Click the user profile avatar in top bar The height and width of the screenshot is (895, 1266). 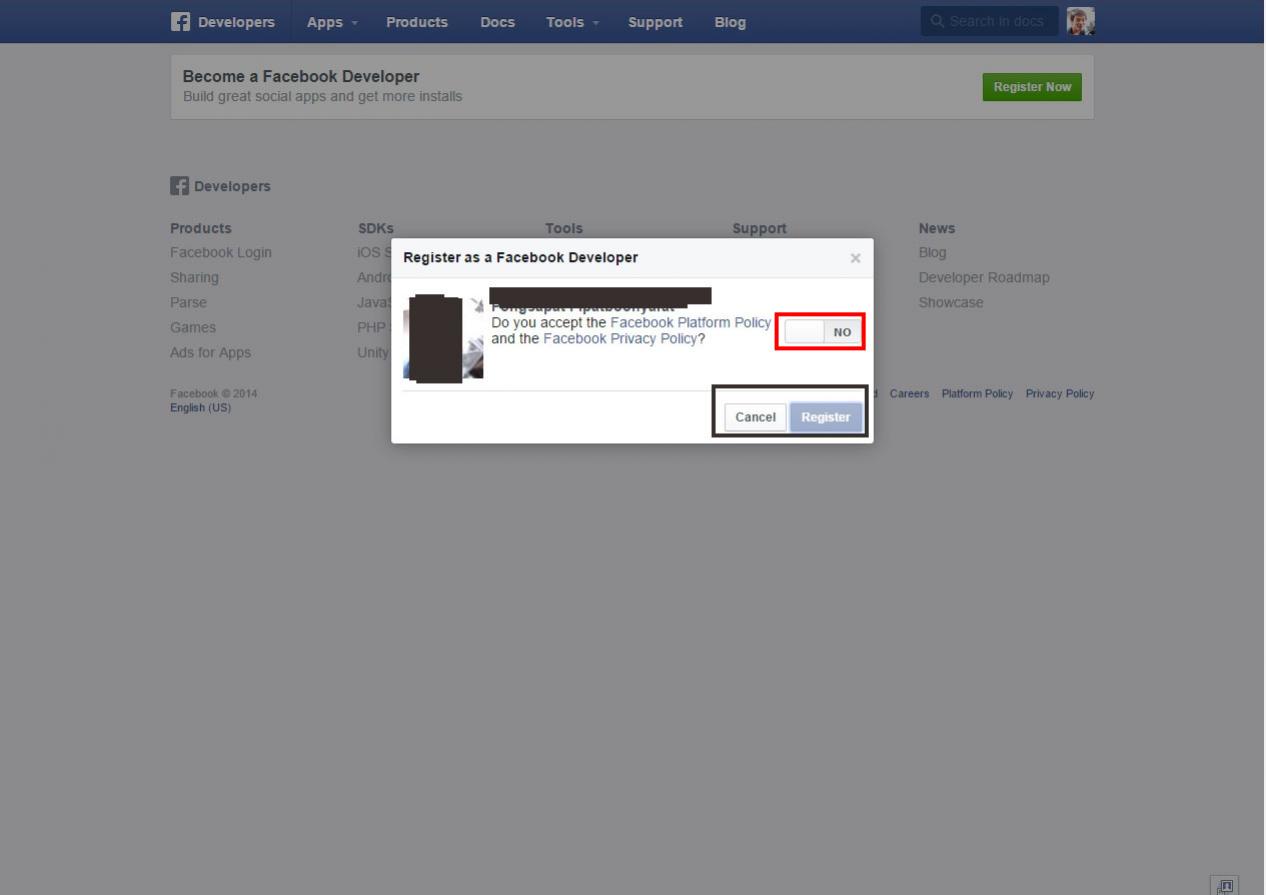(1081, 21)
